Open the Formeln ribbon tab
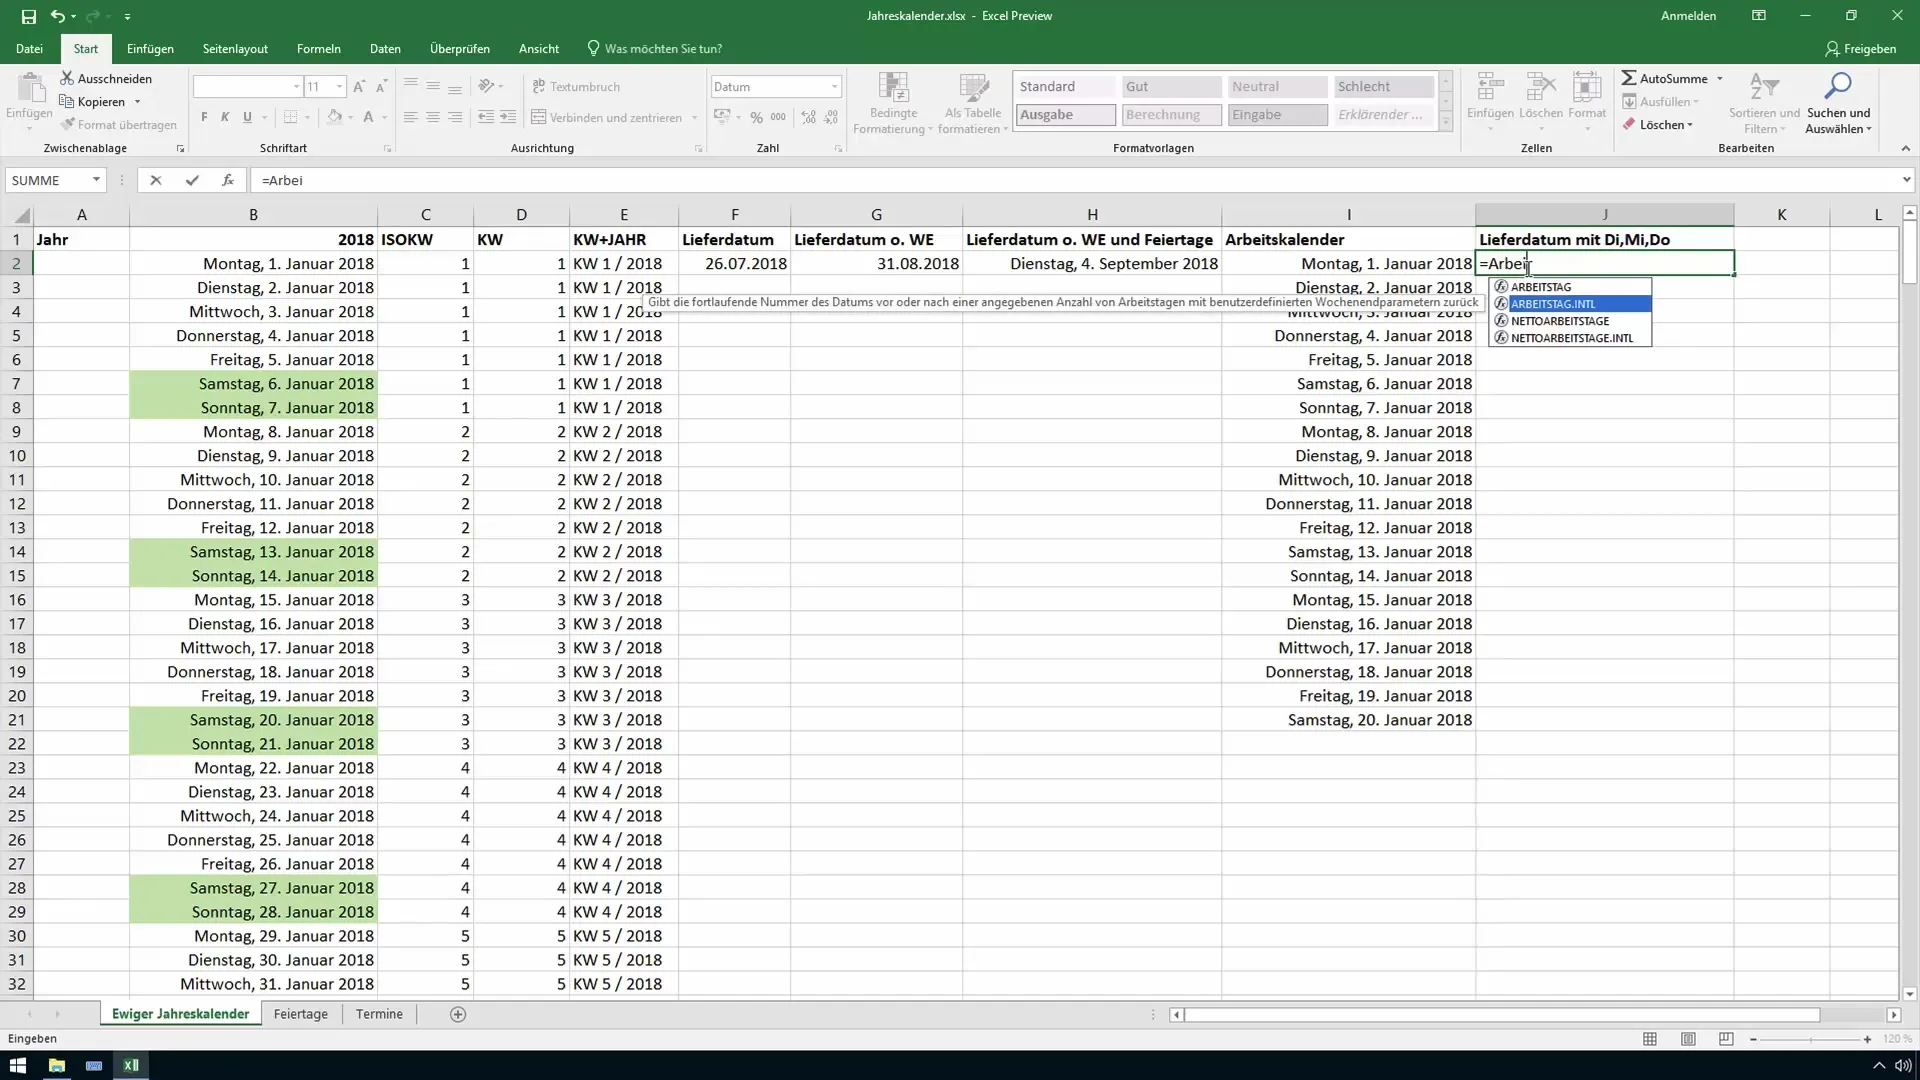Screen dimensions: 1920x1080 coord(319,48)
